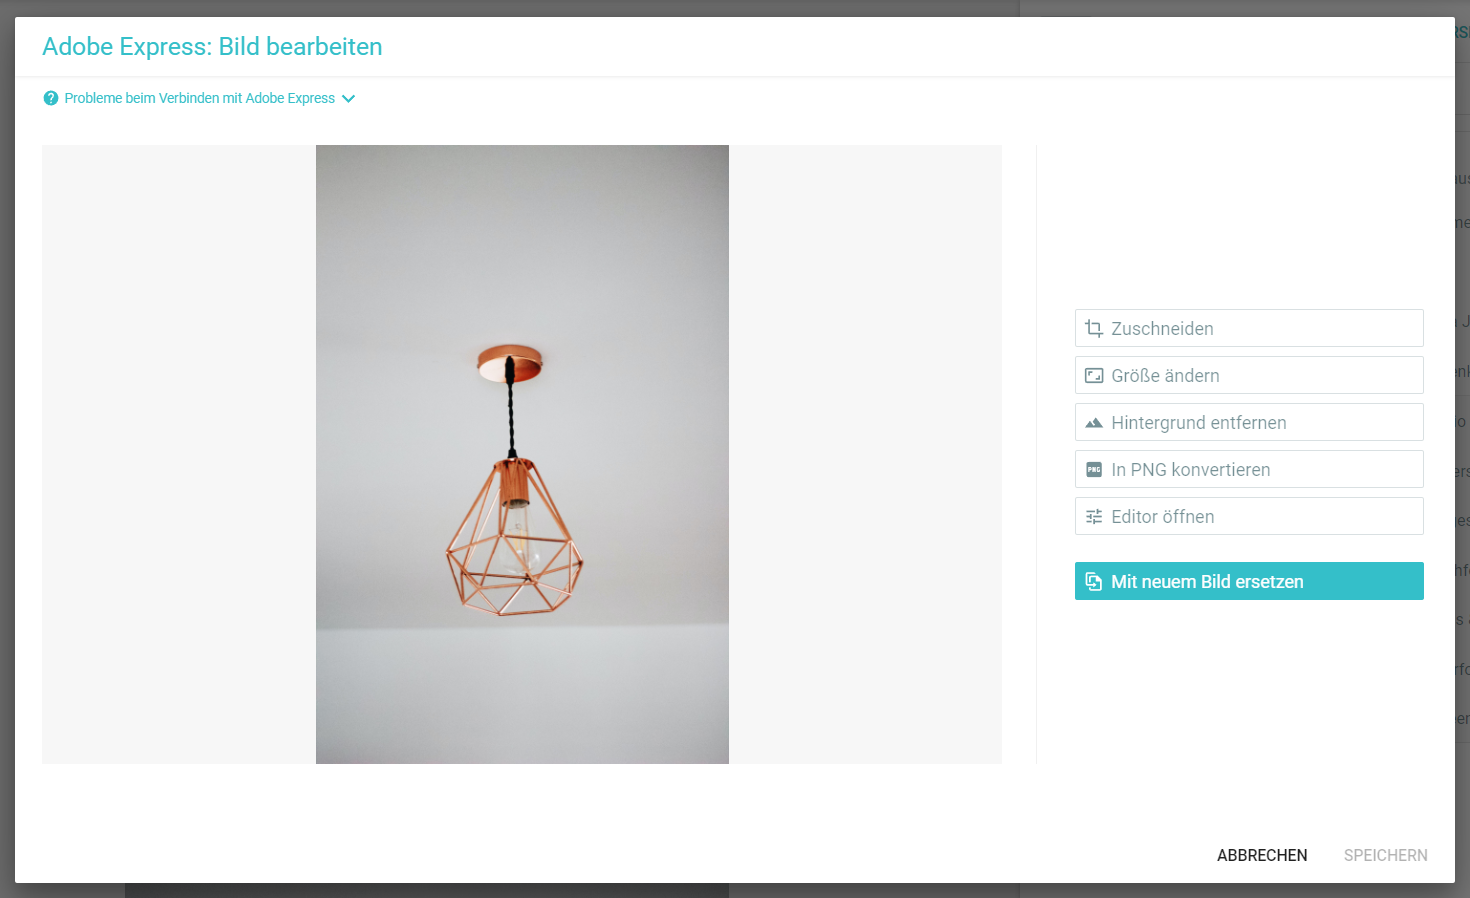This screenshot has width=1470, height=898.
Task: Click the question mark help icon
Action: (x=51, y=98)
